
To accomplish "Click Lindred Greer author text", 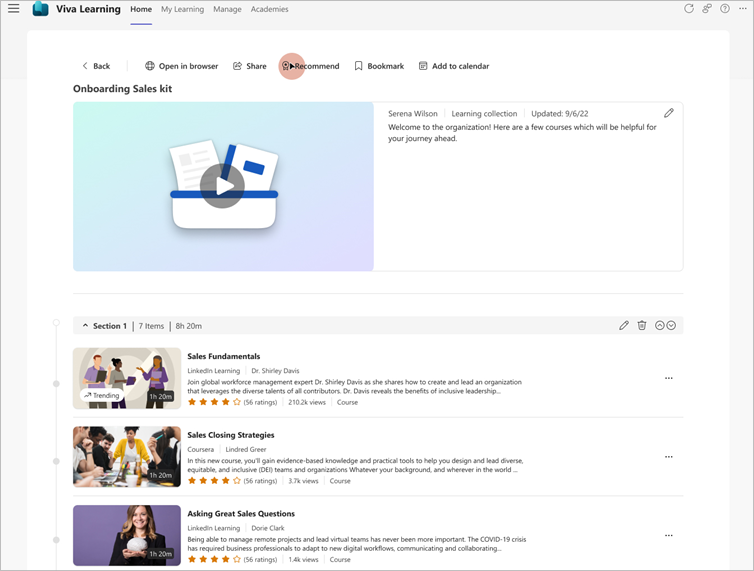I will (x=246, y=449).
